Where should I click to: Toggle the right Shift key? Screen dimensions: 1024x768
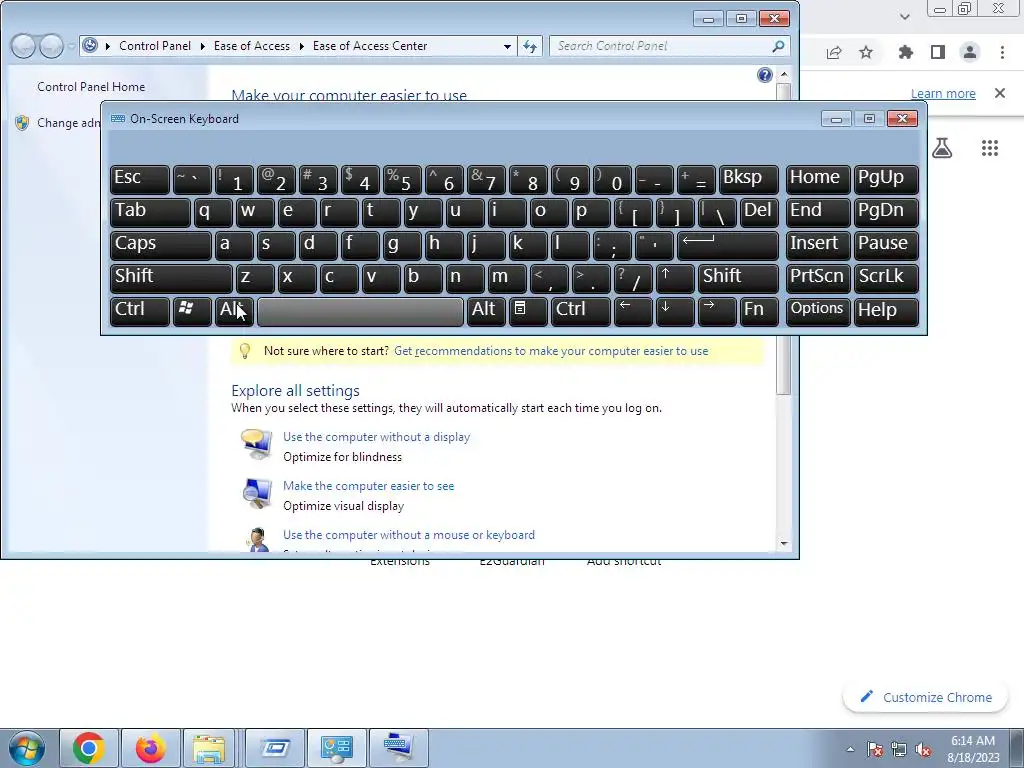pyautogui.click(x=739, y=278)
